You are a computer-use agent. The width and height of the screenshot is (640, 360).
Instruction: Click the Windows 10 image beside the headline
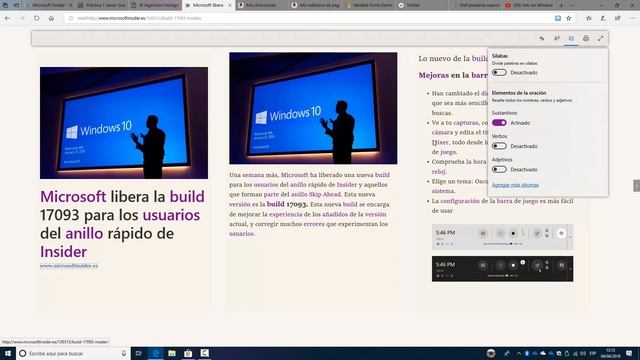[x=124, y=123]
